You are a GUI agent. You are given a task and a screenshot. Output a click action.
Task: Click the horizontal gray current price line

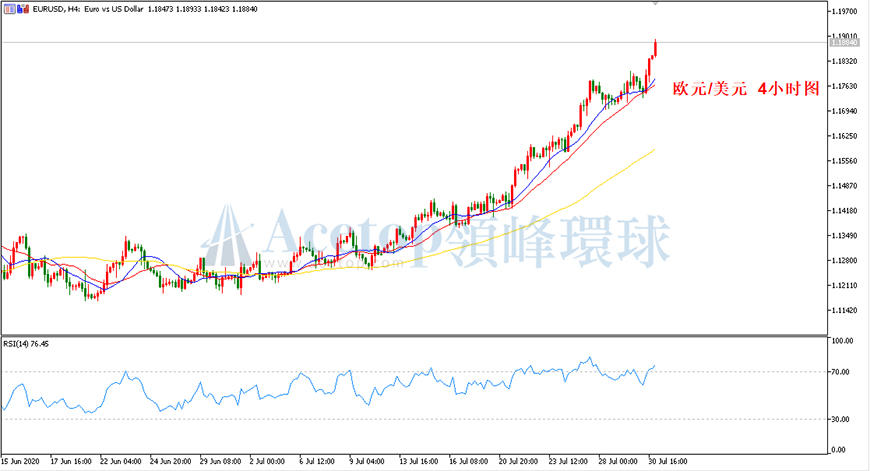click(413, 43)
